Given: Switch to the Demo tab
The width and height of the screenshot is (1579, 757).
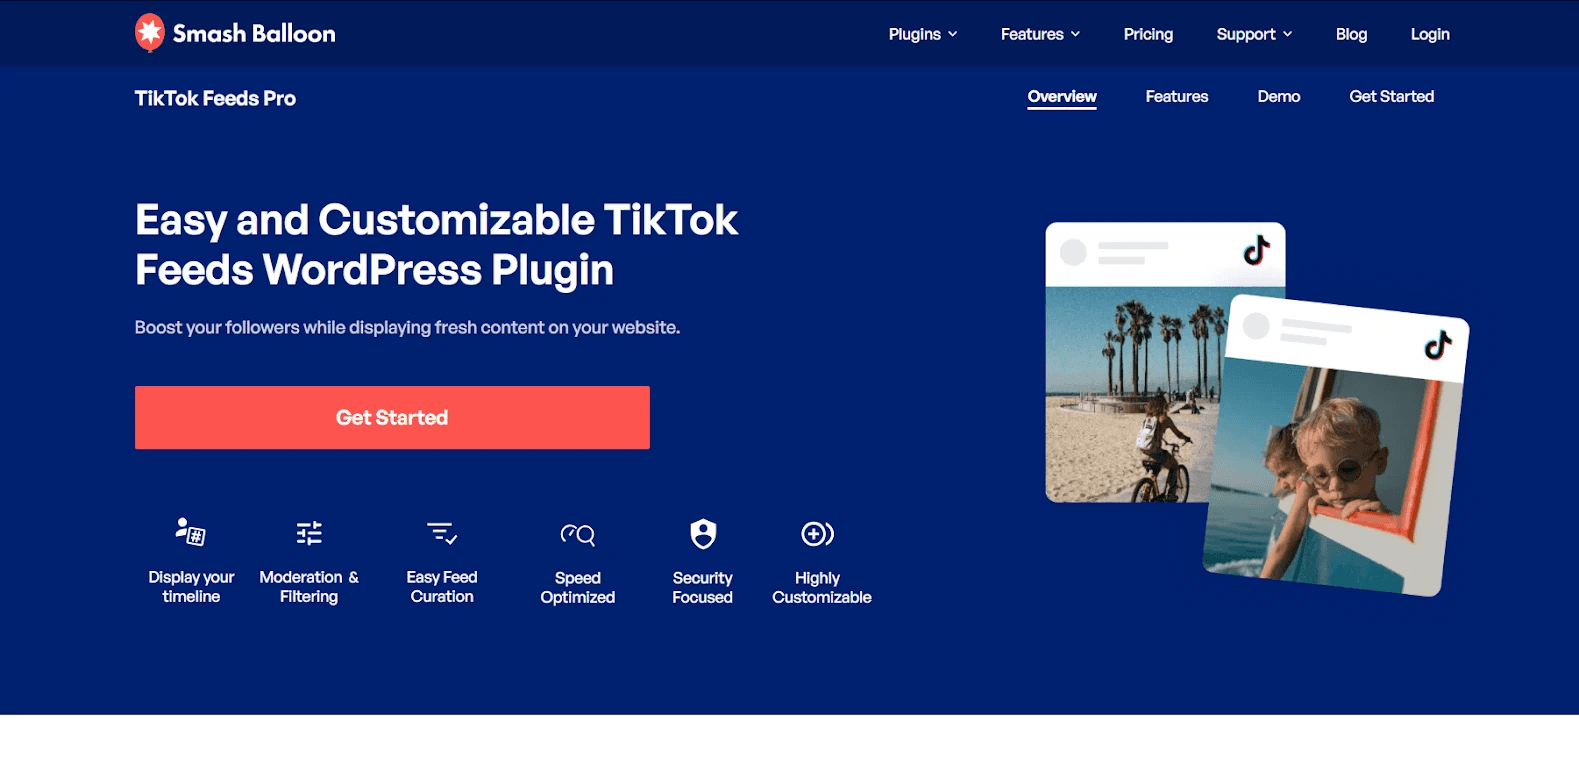Looking at the screenshot, I should (x=1279, y=96).
